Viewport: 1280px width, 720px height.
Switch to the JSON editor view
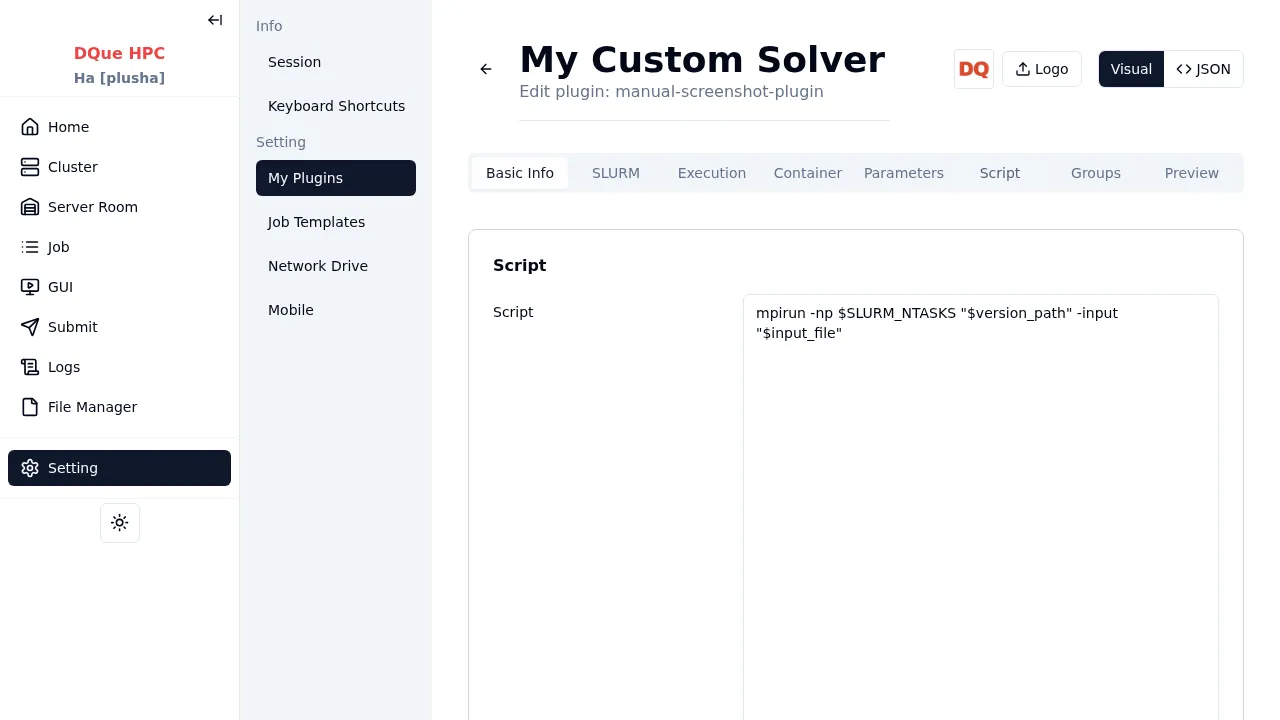[x=1203, y=69]
